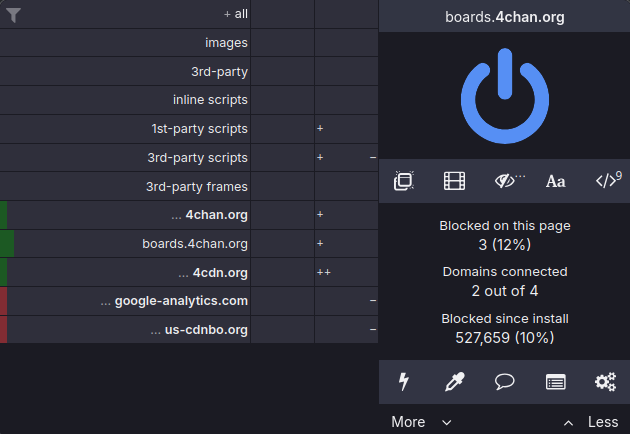Toggle large media elements blocking icon

point(454,181)
